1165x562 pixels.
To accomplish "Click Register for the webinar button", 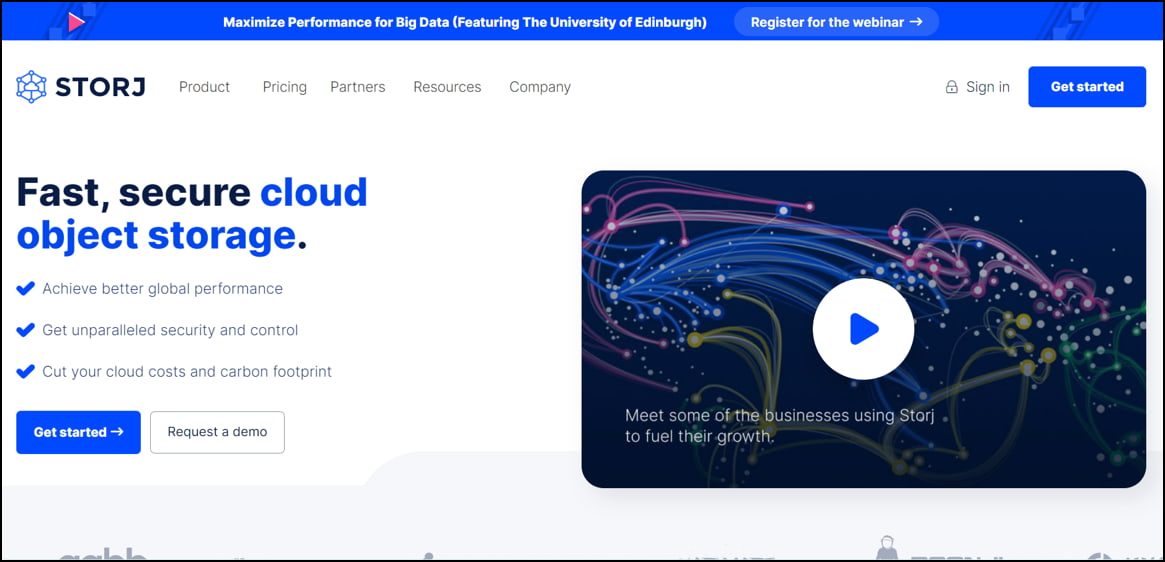I will click(x=836, y=22).
